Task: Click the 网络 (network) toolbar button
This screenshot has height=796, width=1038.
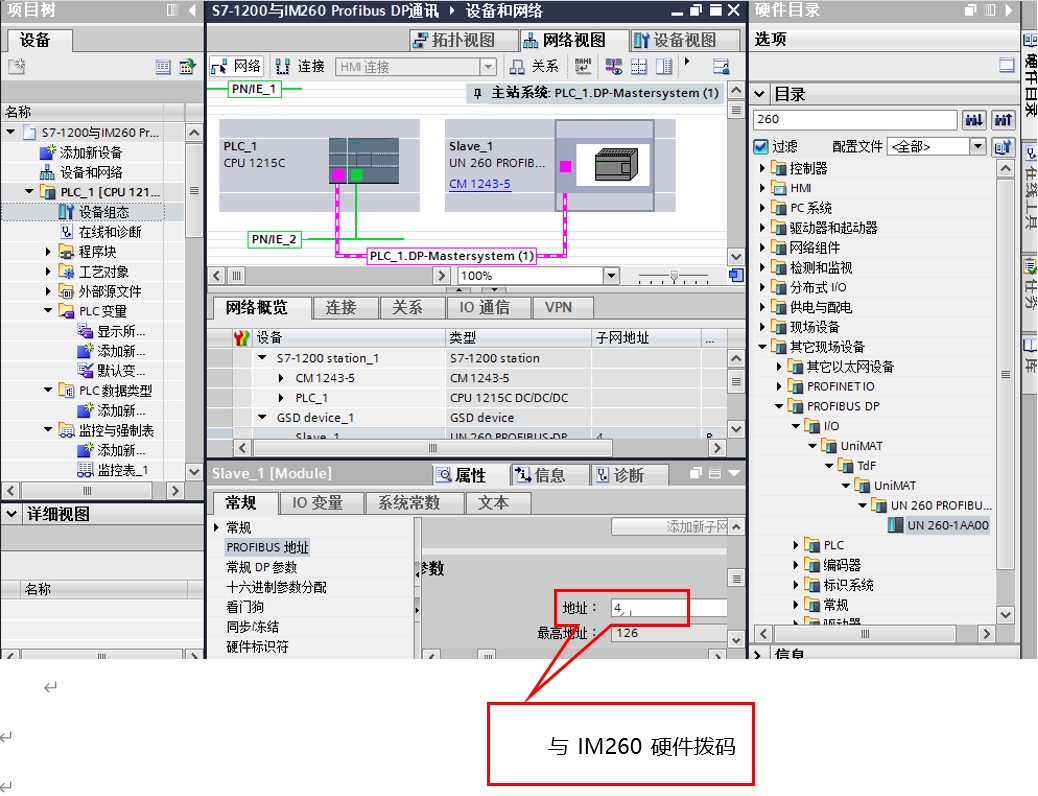Action: [236, 67]
